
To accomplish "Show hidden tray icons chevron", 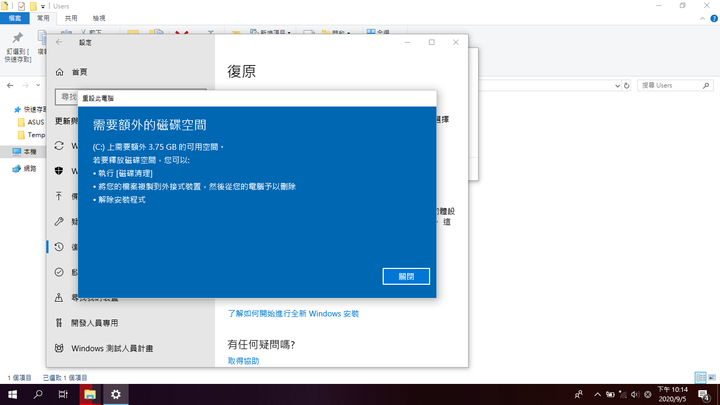I will [x=597, y=394].
